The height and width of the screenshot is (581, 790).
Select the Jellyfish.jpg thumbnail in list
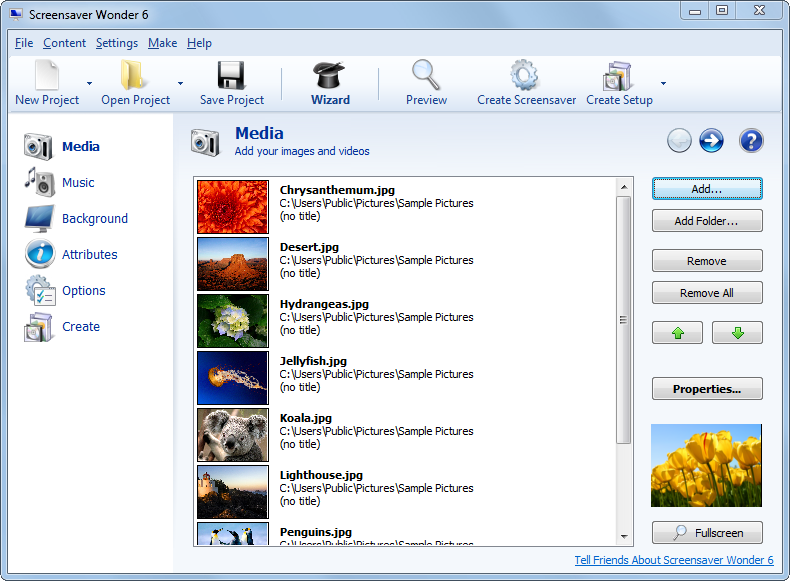(233, 377)
